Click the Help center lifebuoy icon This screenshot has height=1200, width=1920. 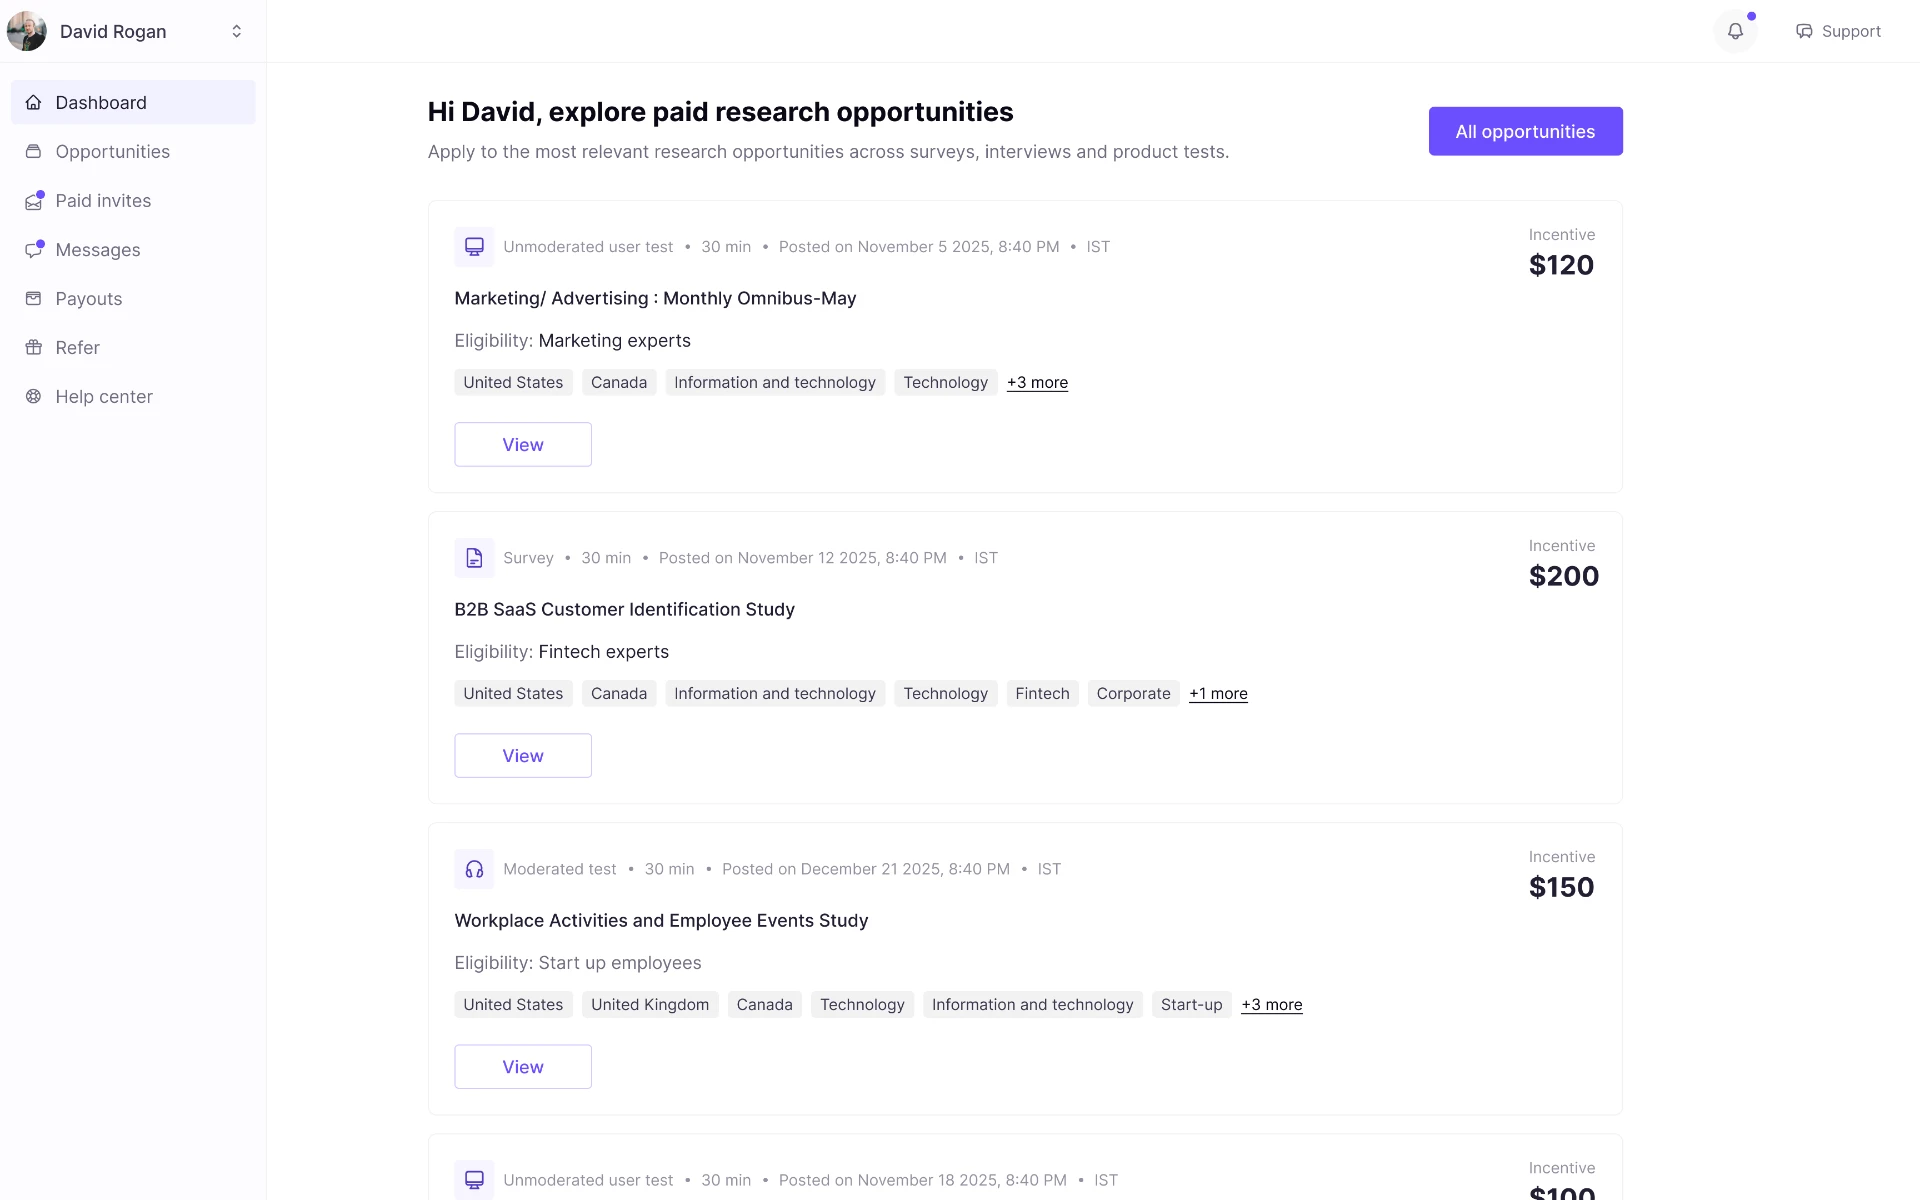(33, 396)
